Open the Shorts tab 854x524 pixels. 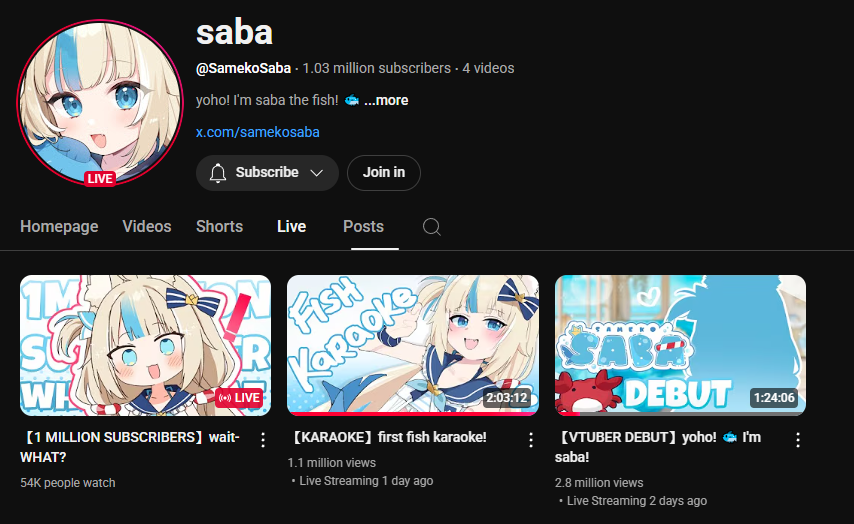click(219, 227)
